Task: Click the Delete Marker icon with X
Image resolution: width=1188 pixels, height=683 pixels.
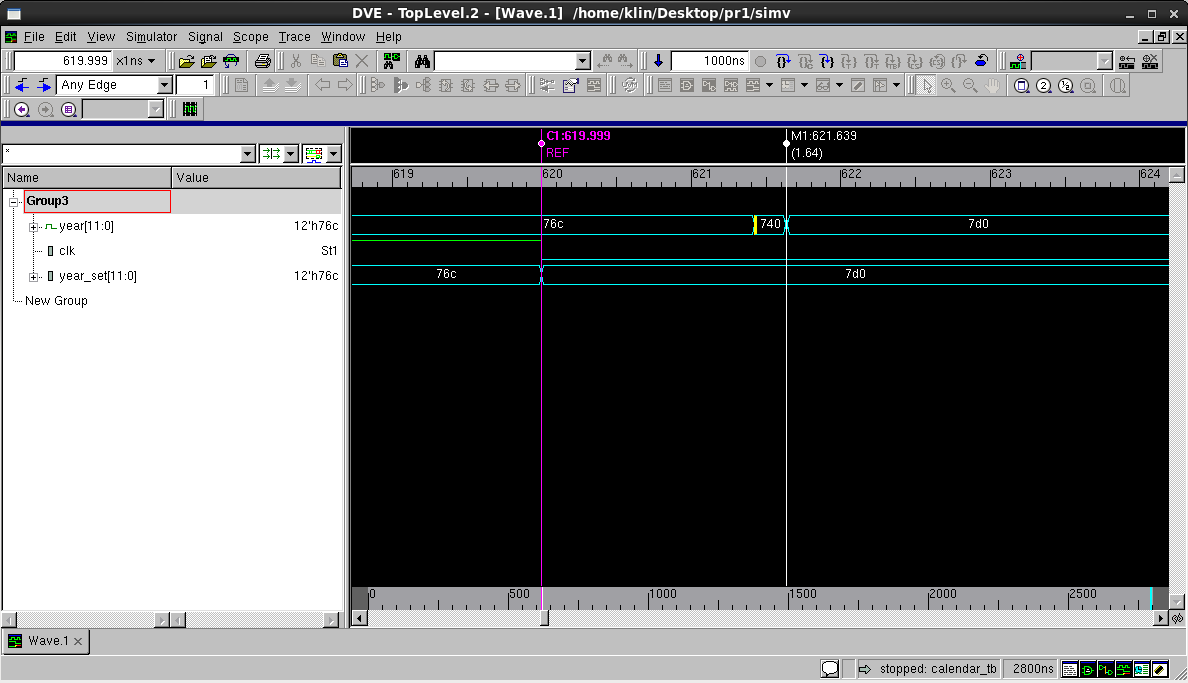Action: (x=1149, y=61)
